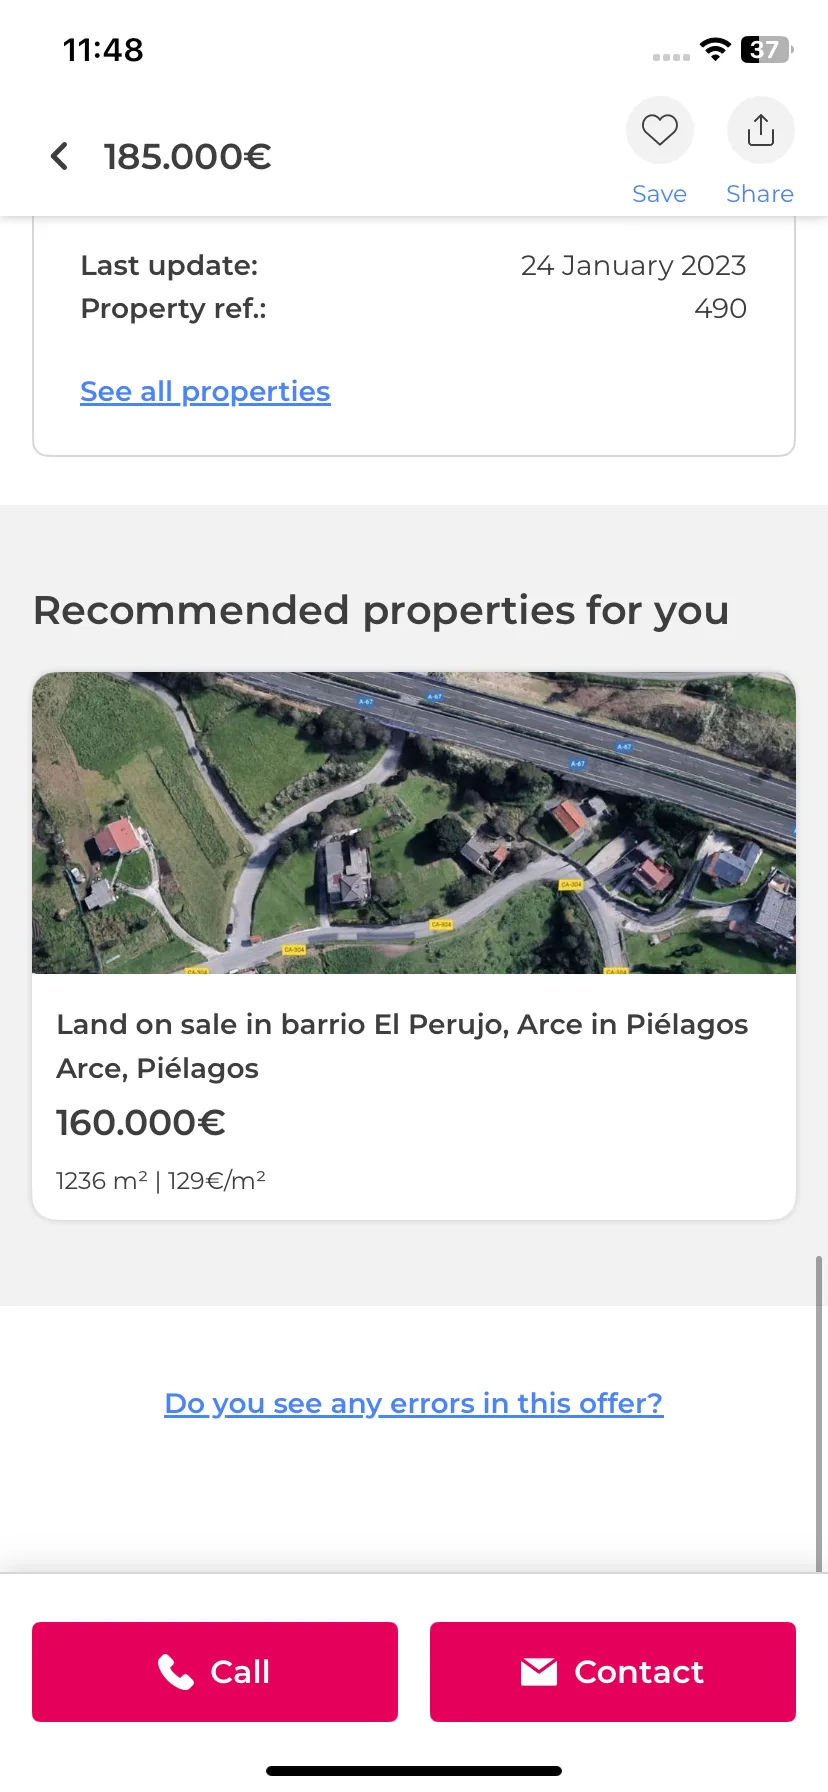Tap the 185.000€ price header
The height and width of the screenshot is (1792, 828).
tap(188, 157)
